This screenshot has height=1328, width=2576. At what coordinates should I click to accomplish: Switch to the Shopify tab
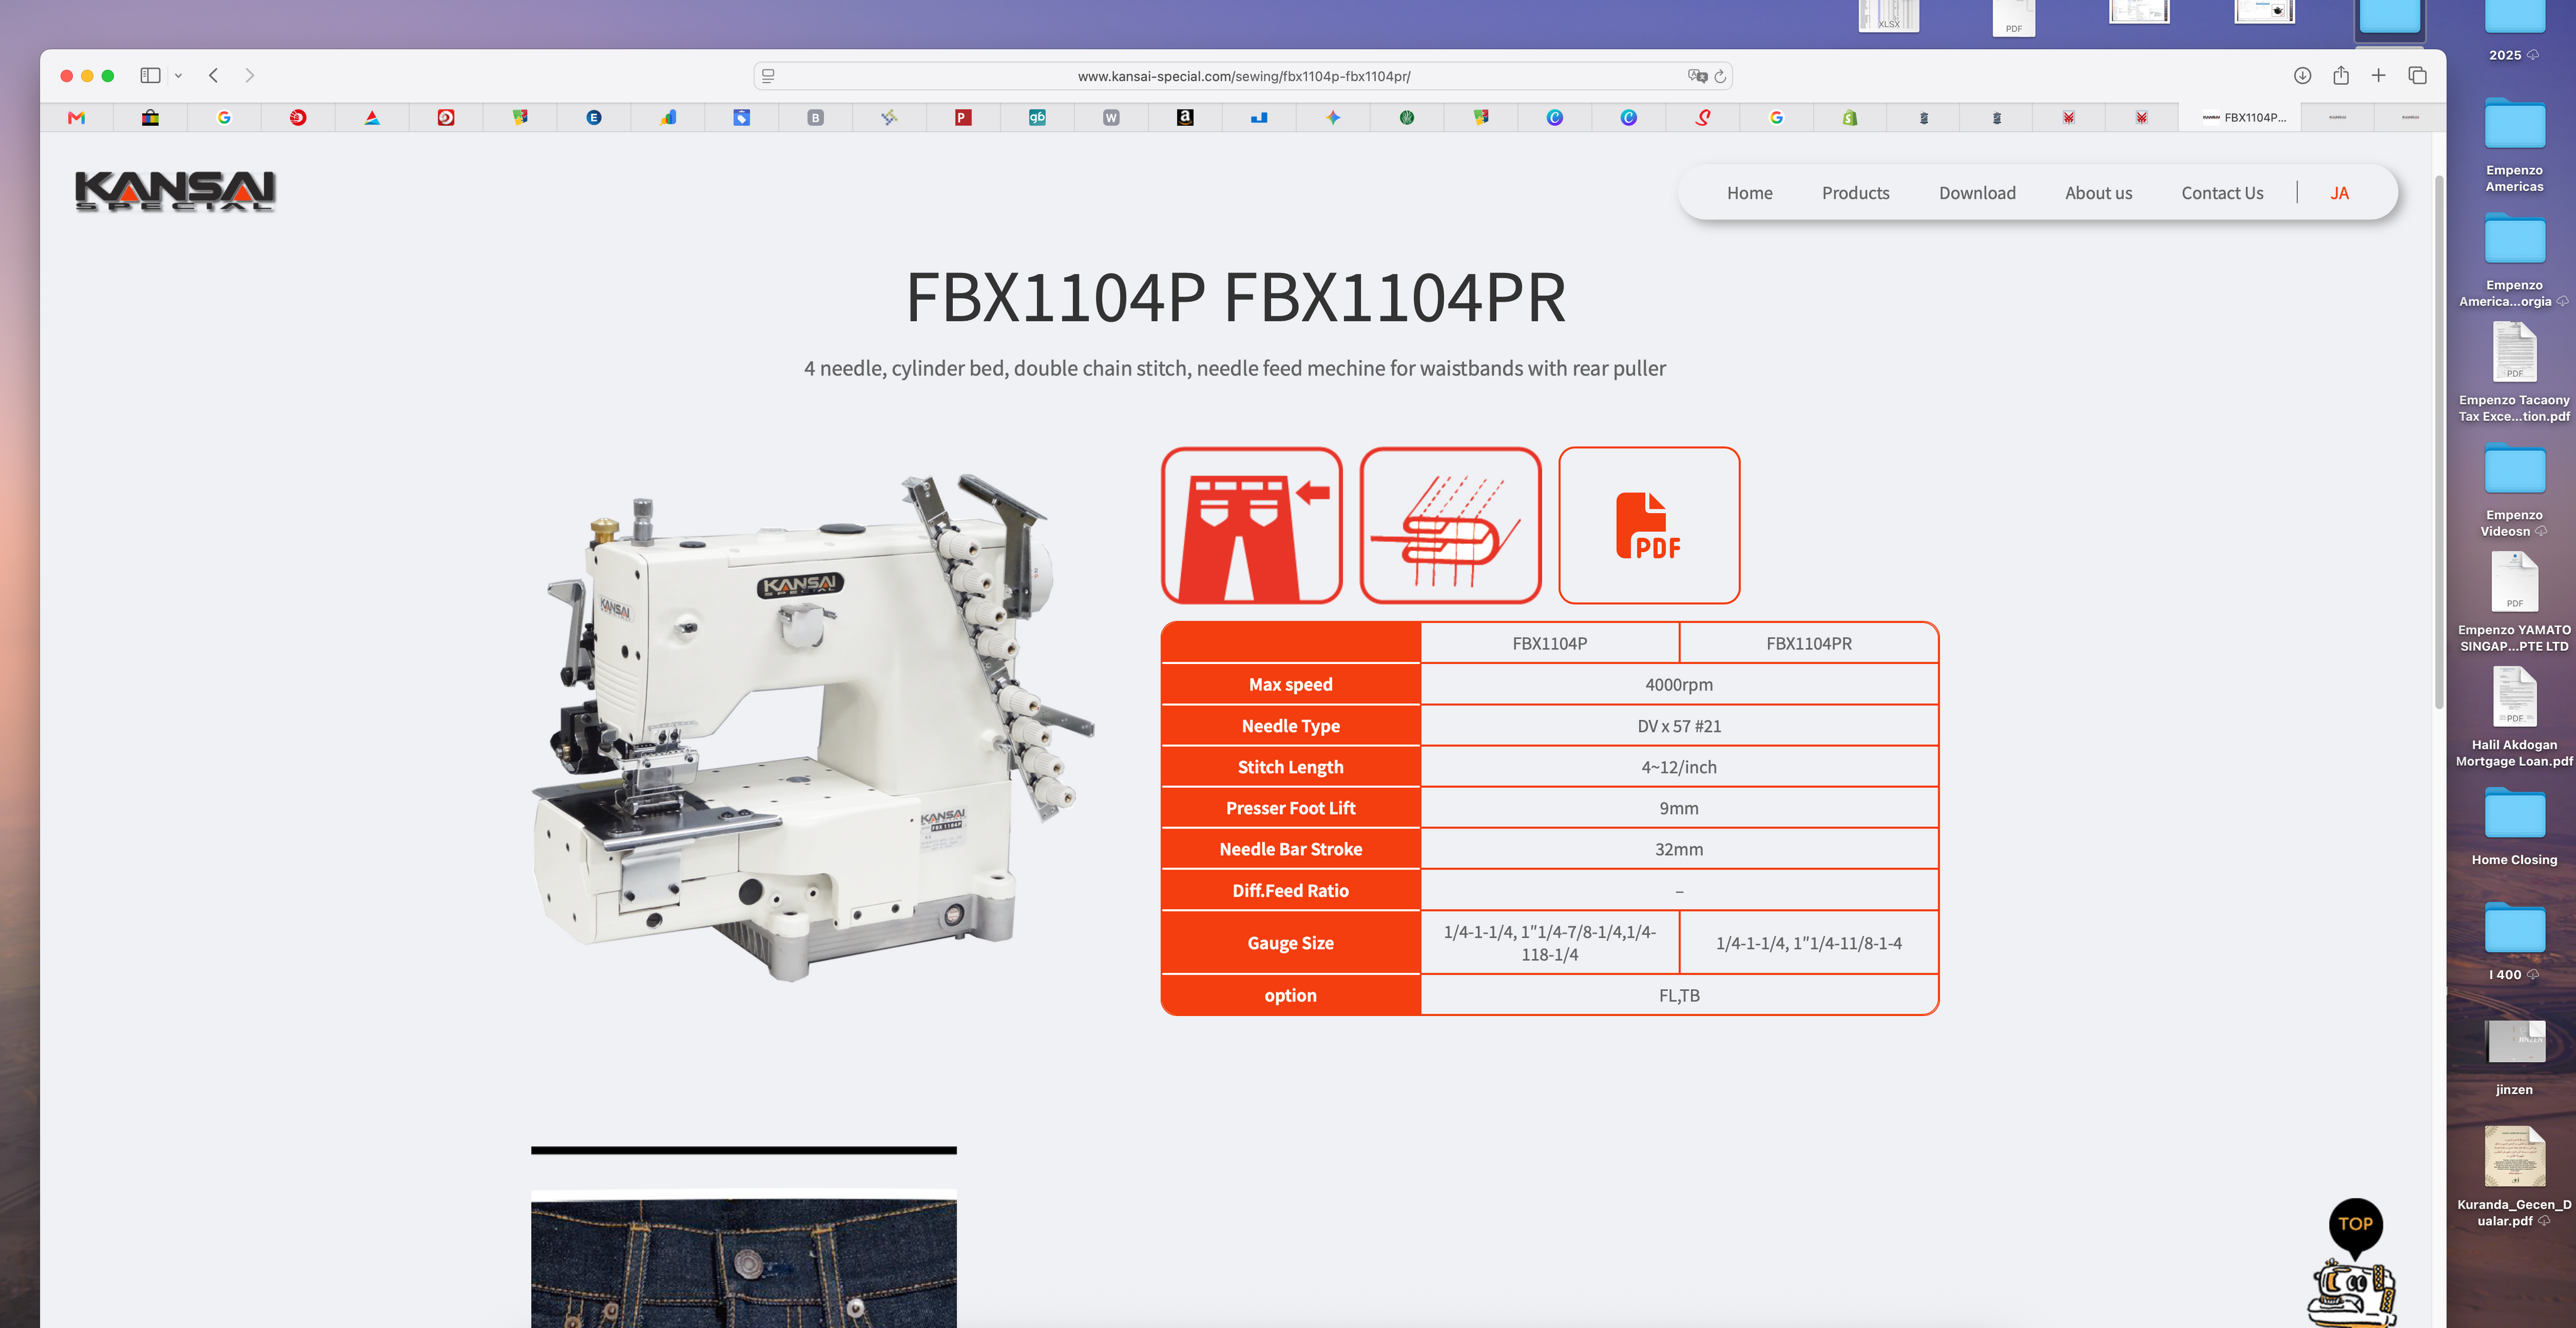coord(1850,118)
